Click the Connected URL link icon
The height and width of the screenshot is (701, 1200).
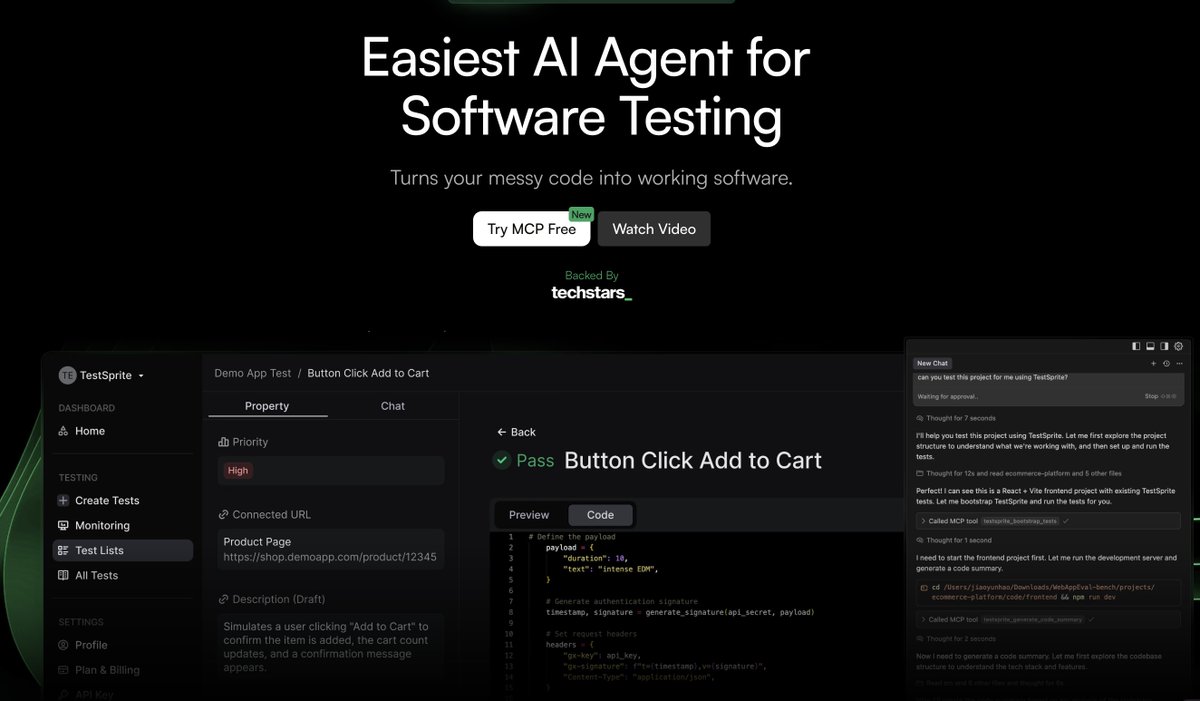coord(223,515)
